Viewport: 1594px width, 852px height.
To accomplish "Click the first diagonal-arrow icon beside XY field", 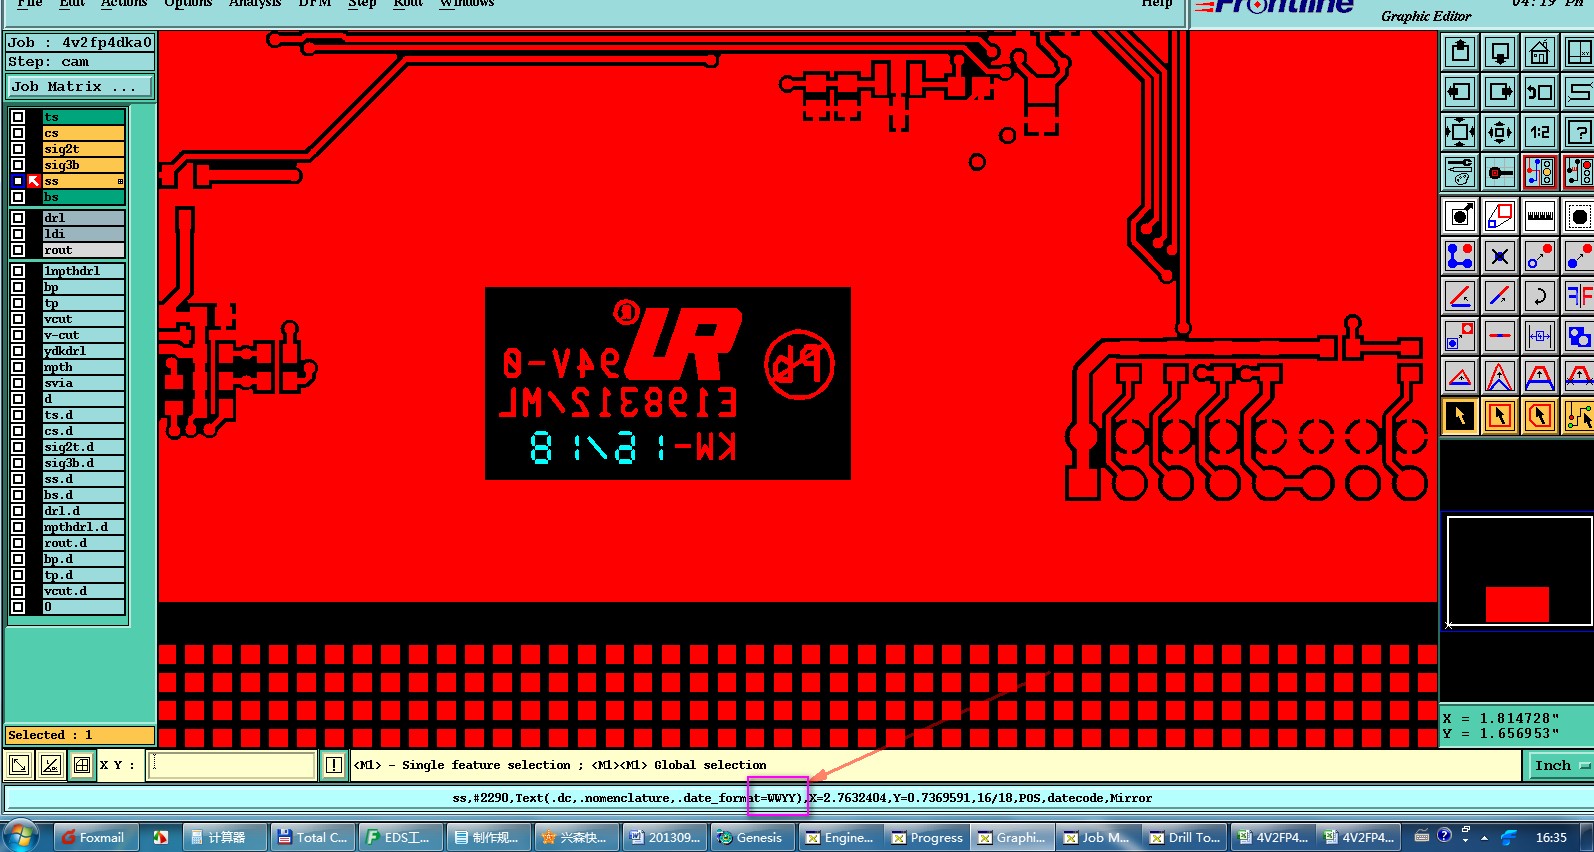I will point(19,766).
